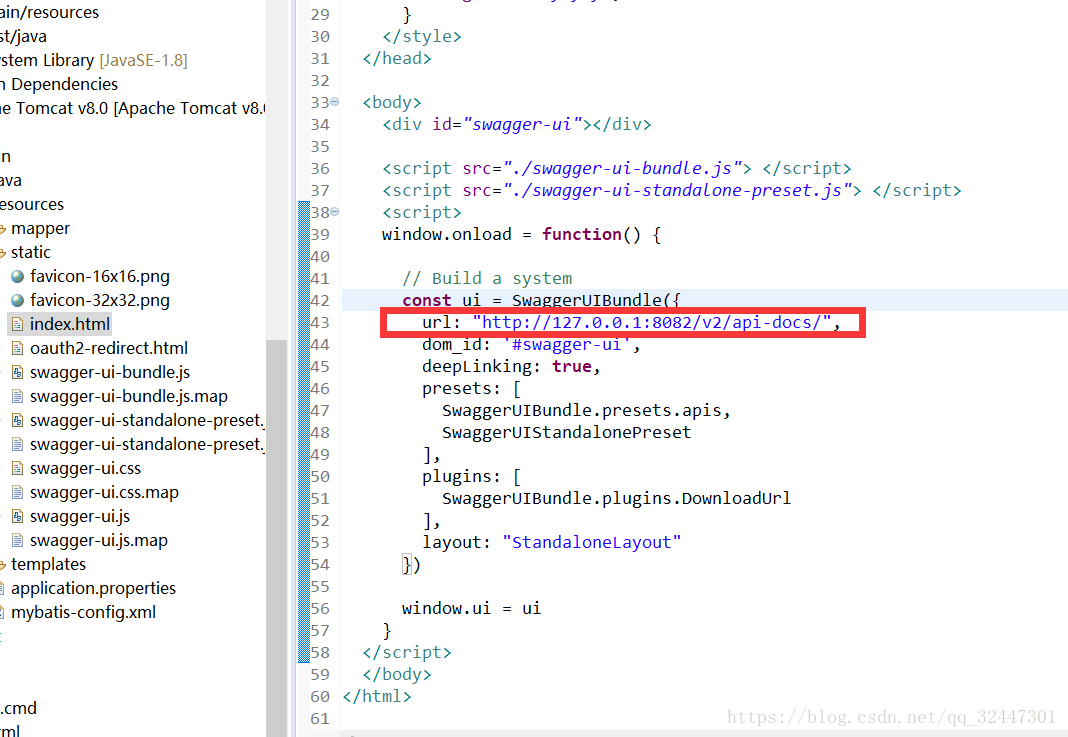Click the index.html file icon
Viewport: 1068px width, 737px height.
click(x=18, y=324)
